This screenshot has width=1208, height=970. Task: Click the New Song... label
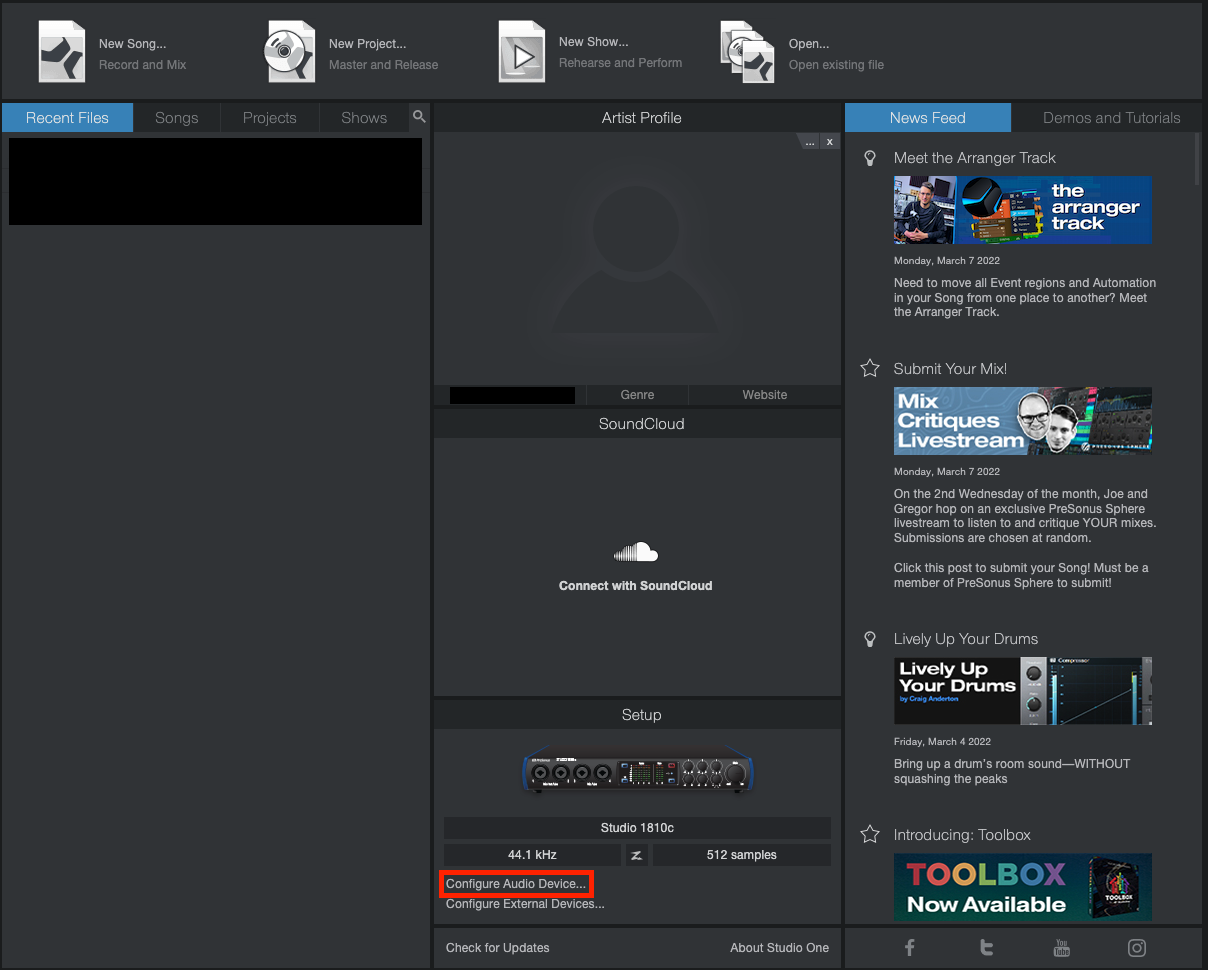(x=132, y=44)
